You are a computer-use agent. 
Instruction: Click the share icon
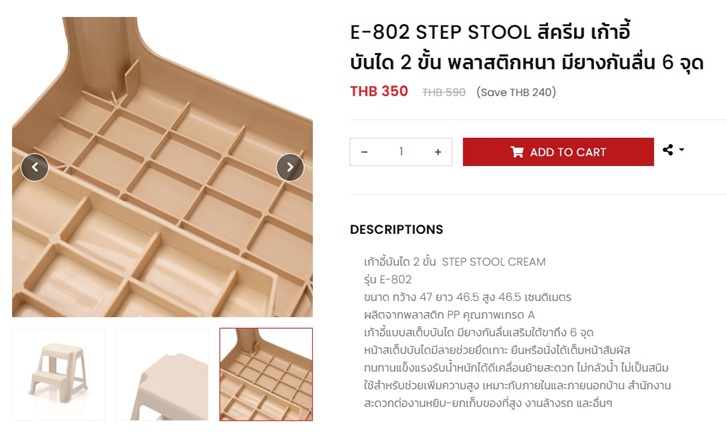pos(668,150)
